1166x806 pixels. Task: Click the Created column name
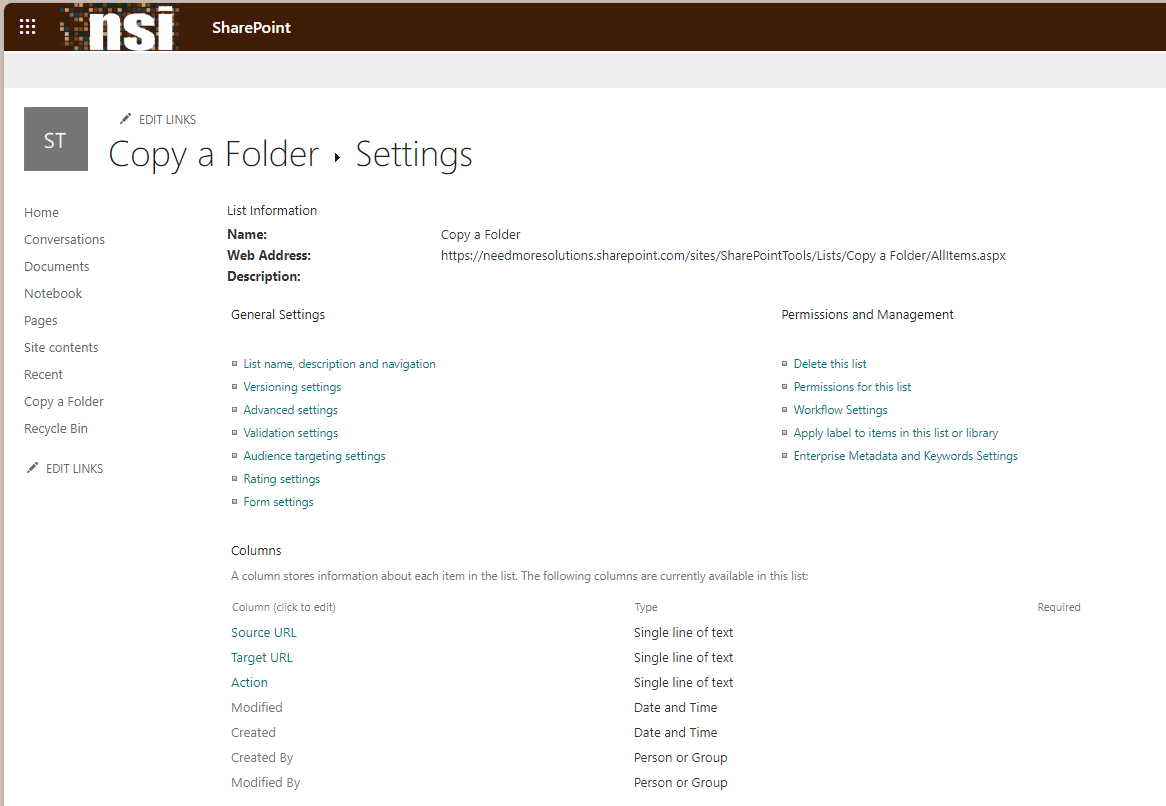(253, 732)
